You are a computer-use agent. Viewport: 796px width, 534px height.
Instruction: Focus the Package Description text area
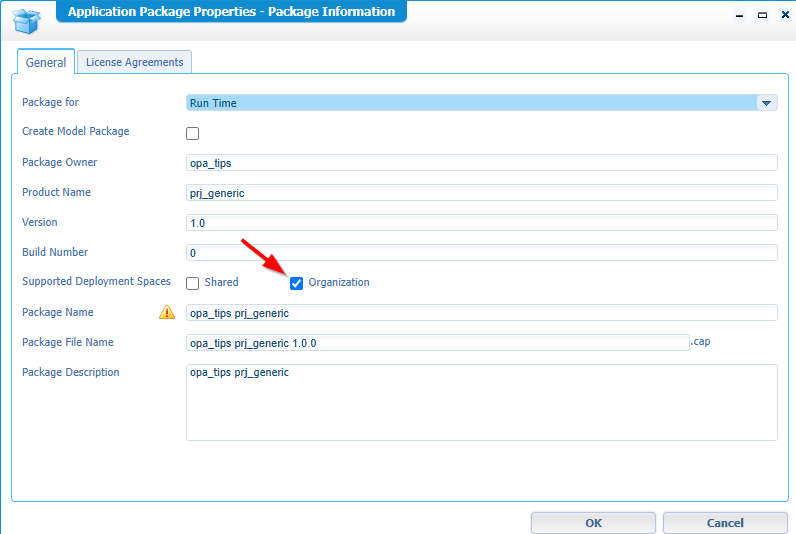pos(481,402)
